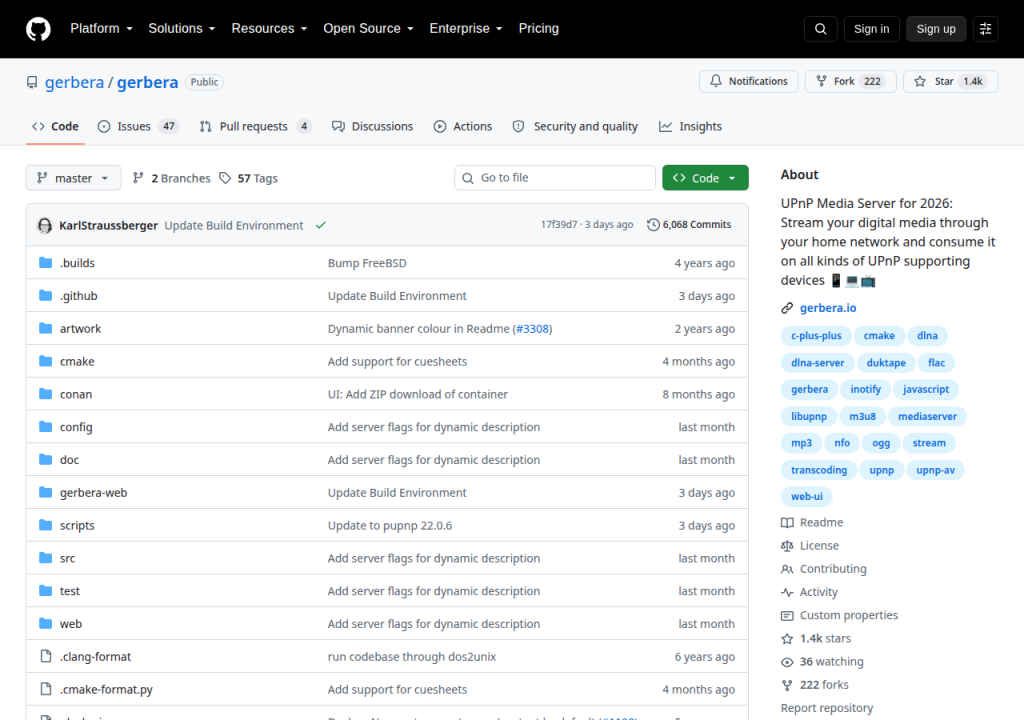This screenshot has width=1024, height=720.
Task: Open the Pricing page
Action: pyautogui.click(x=539, y=29)
